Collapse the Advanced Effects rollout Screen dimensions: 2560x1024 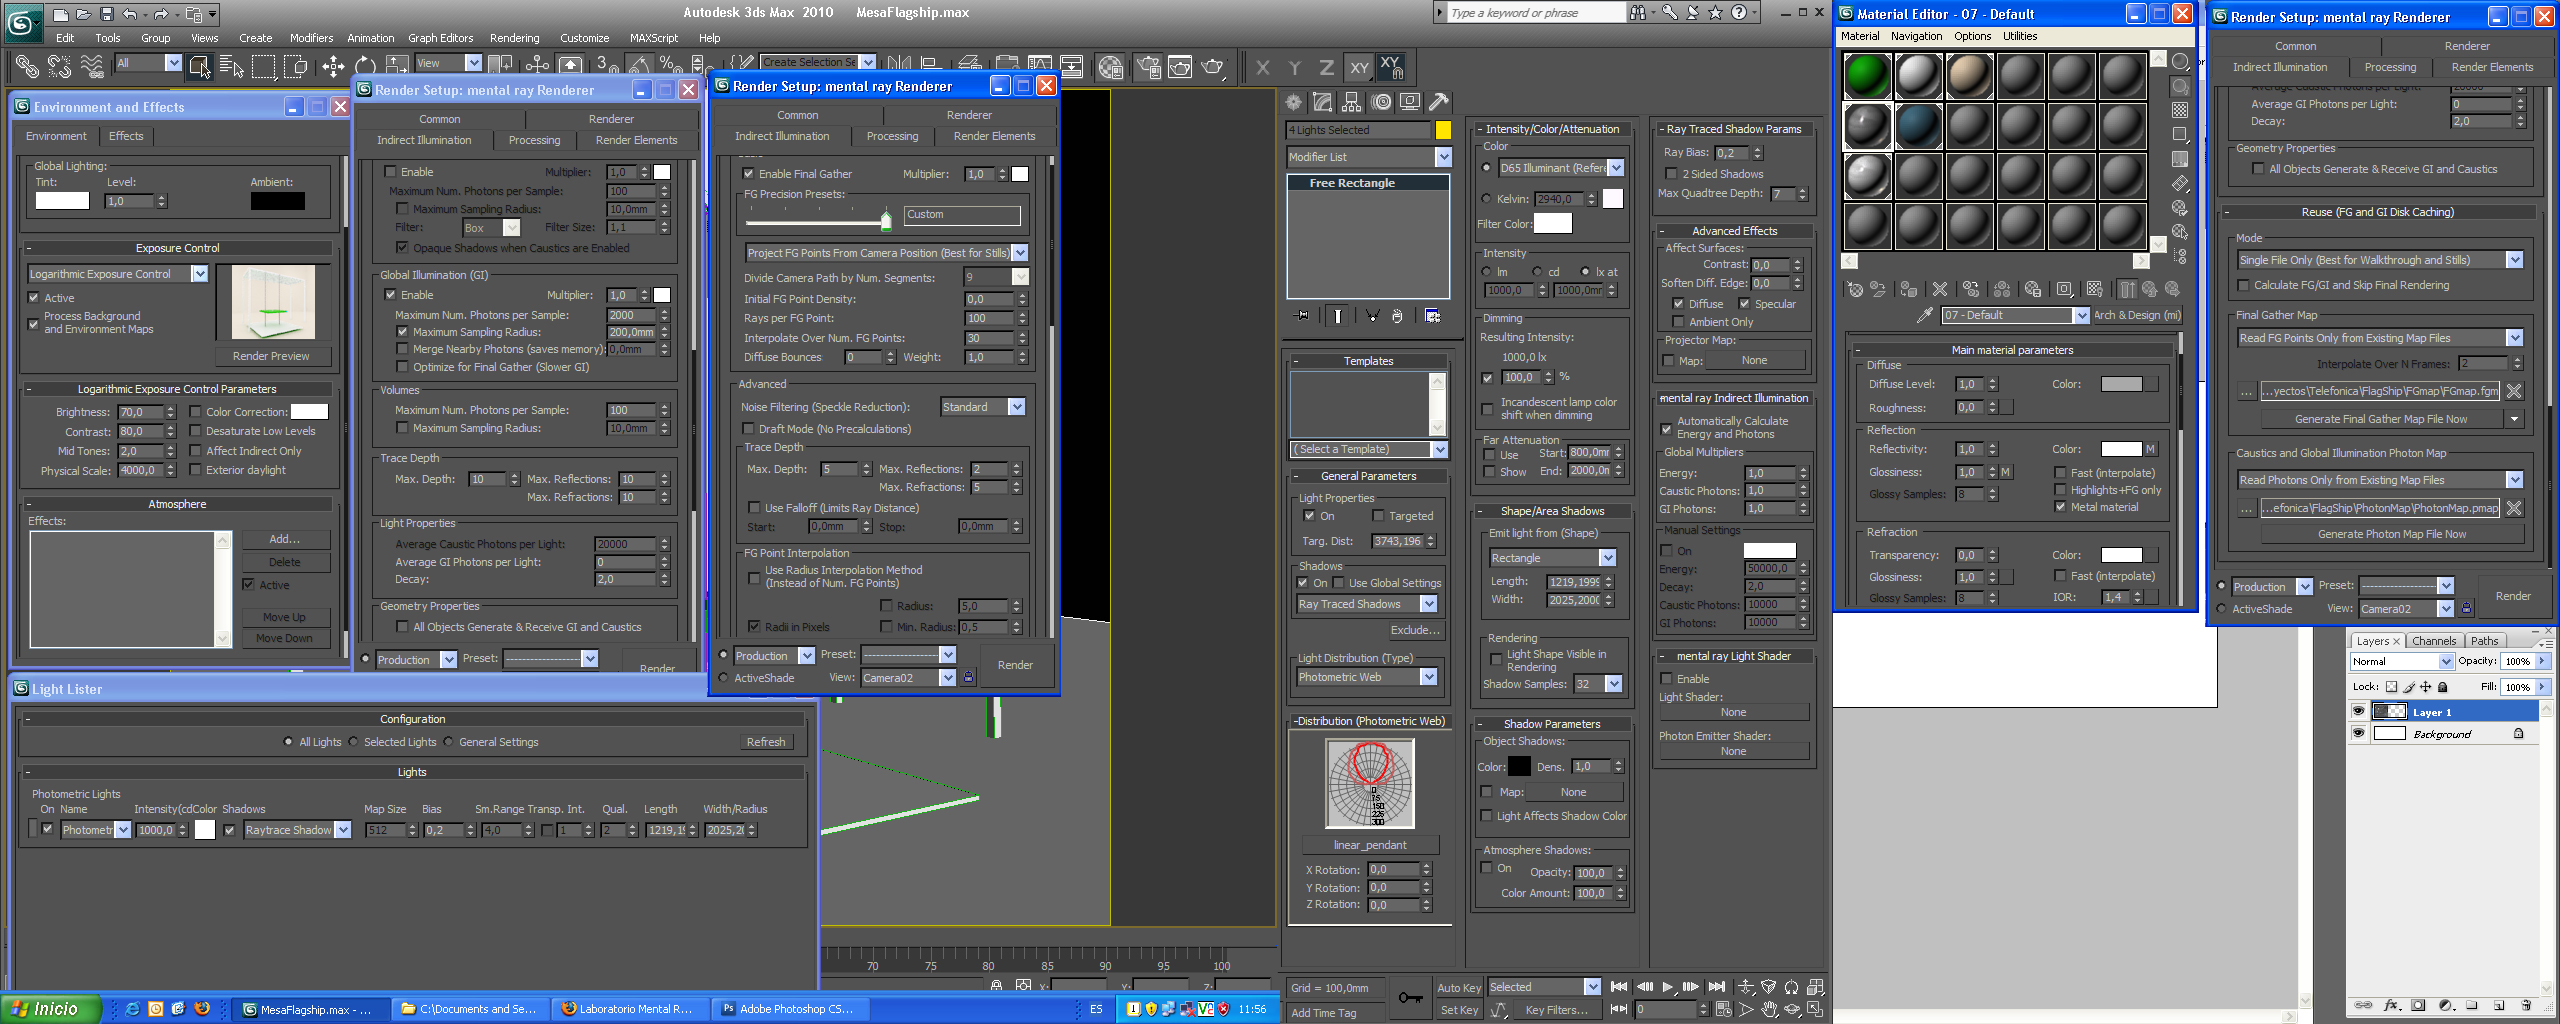tap(1734, 231)
